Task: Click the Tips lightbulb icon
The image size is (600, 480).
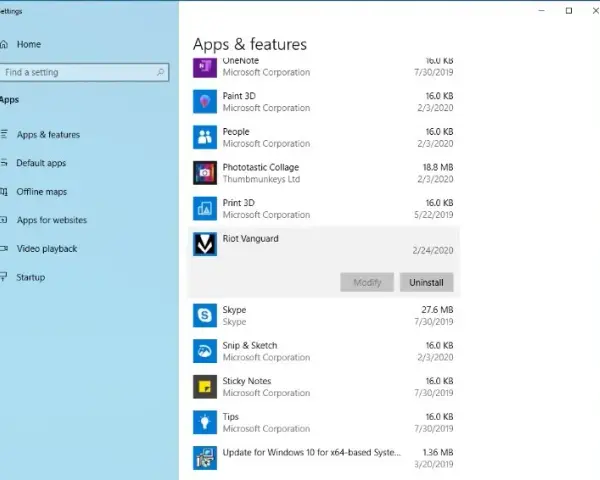Action: 205,422
